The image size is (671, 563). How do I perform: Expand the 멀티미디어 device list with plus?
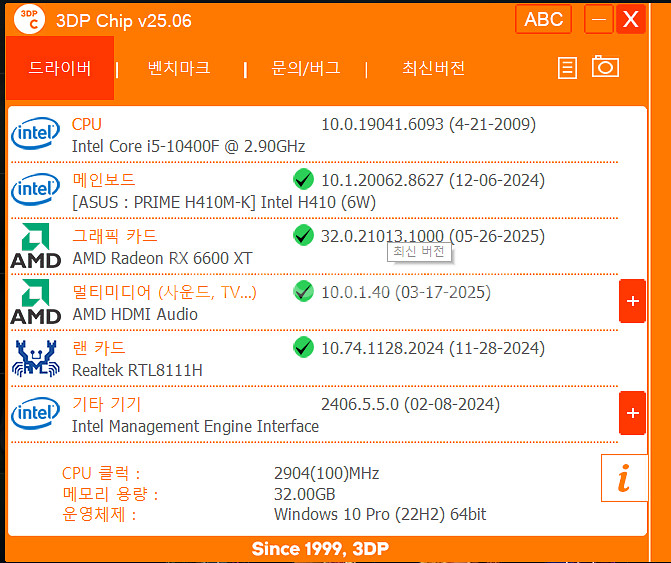pyautogui.click(x=632, y=301)
